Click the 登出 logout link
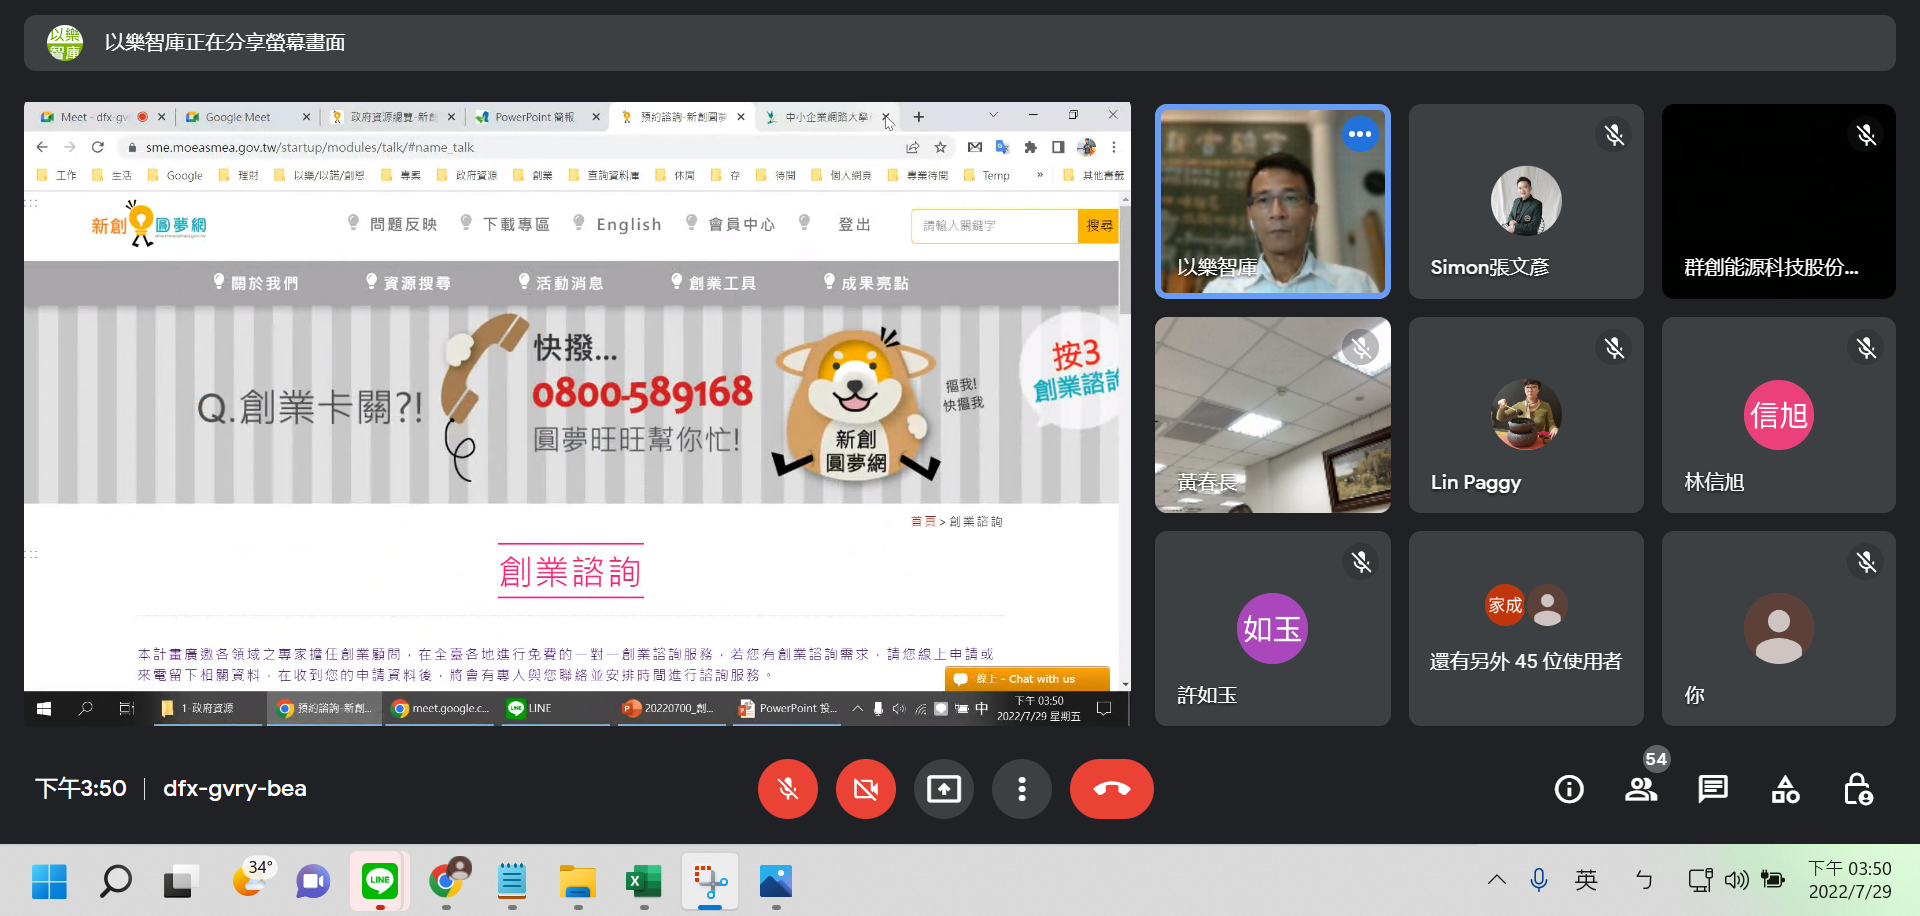 [x=855, y=224]
